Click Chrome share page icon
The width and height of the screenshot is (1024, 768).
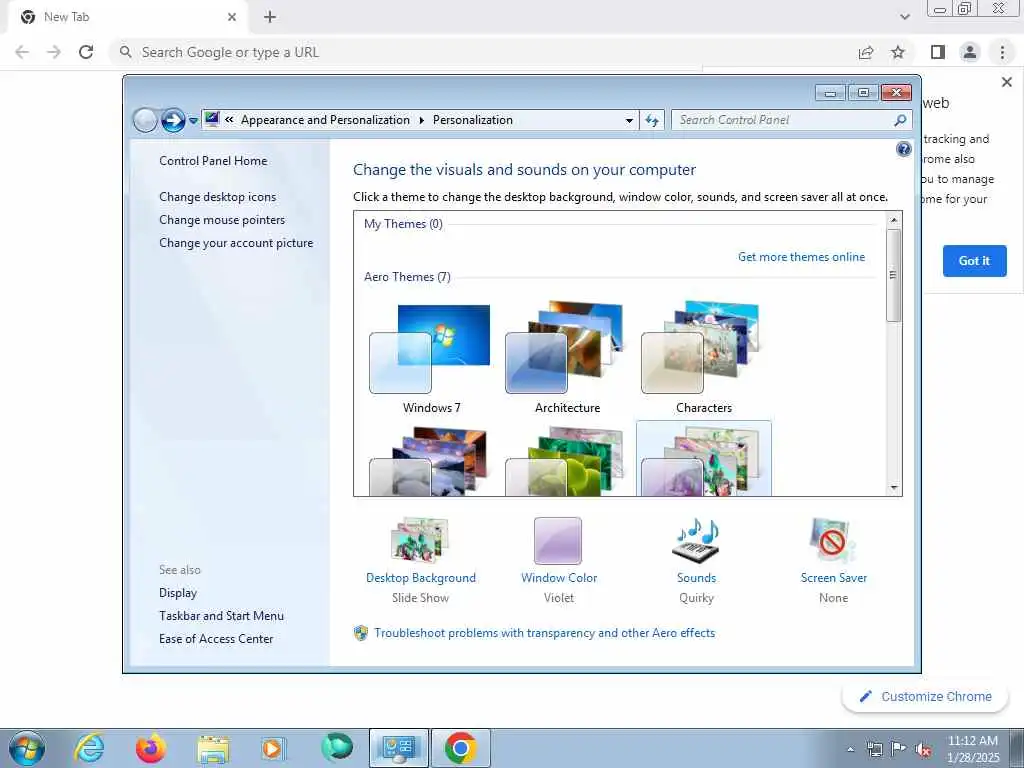[866, 52]
